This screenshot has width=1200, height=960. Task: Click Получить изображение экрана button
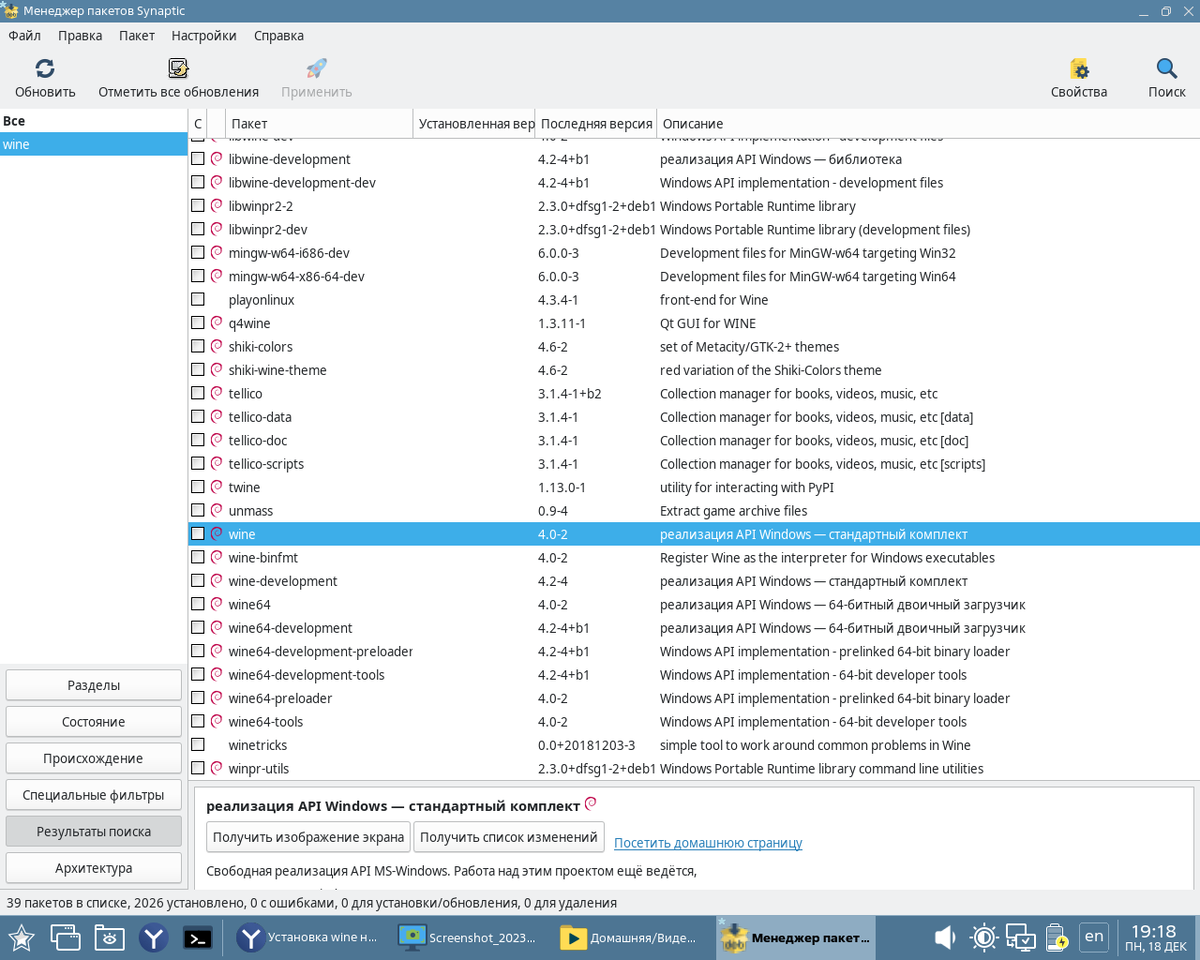[x=309, y=837]
